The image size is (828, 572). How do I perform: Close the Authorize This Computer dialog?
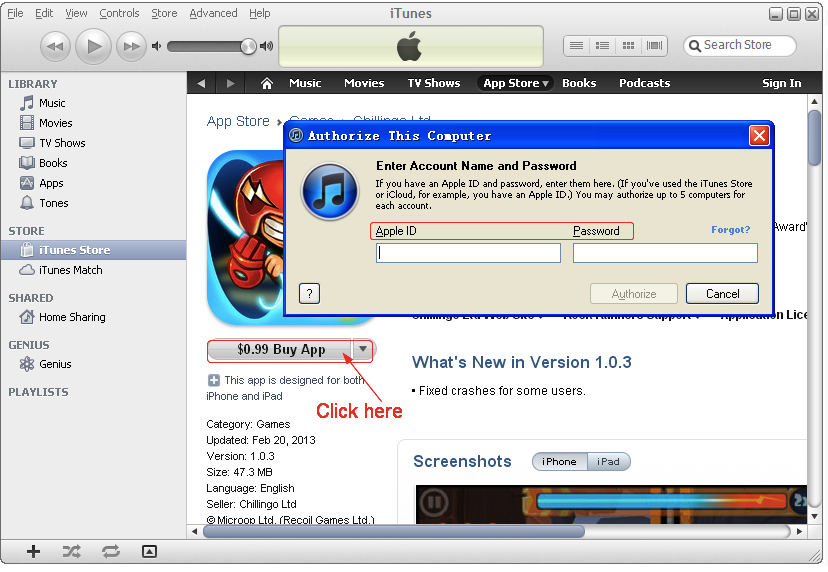[759, 136]
